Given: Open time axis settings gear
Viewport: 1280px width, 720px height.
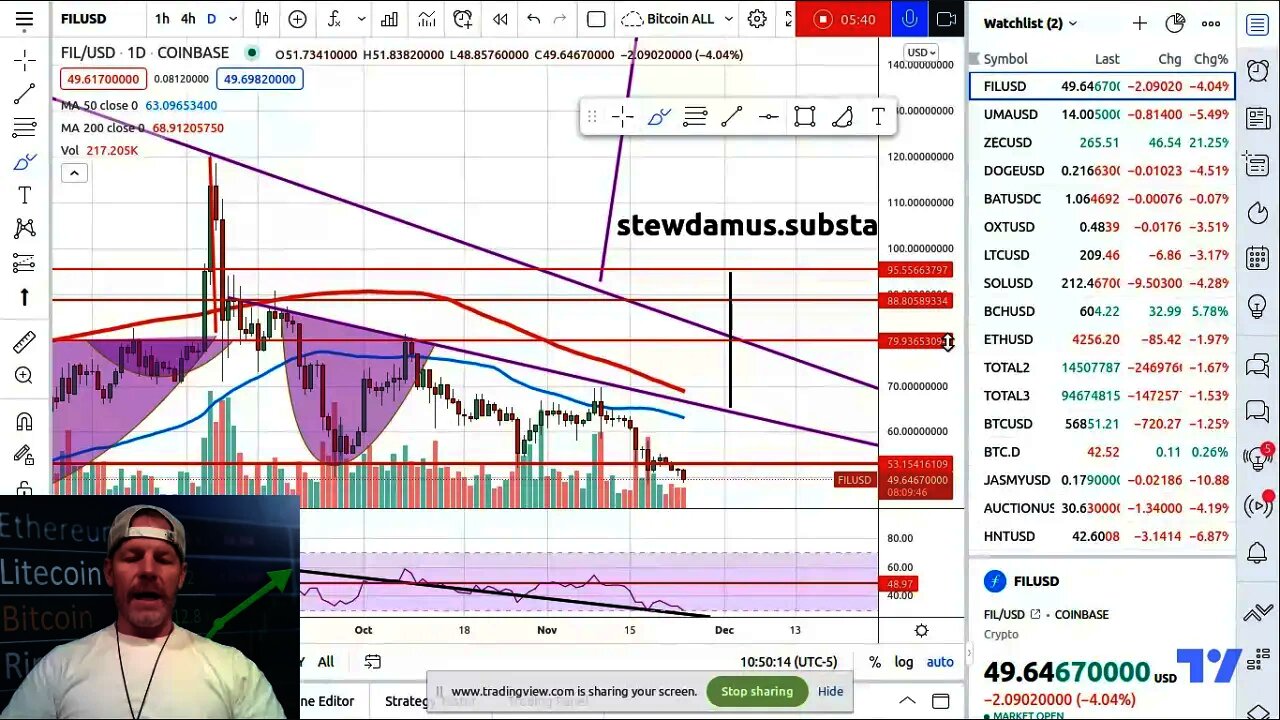Looking at the screenshot, I should pyautogui.click(x=921, y=630).
